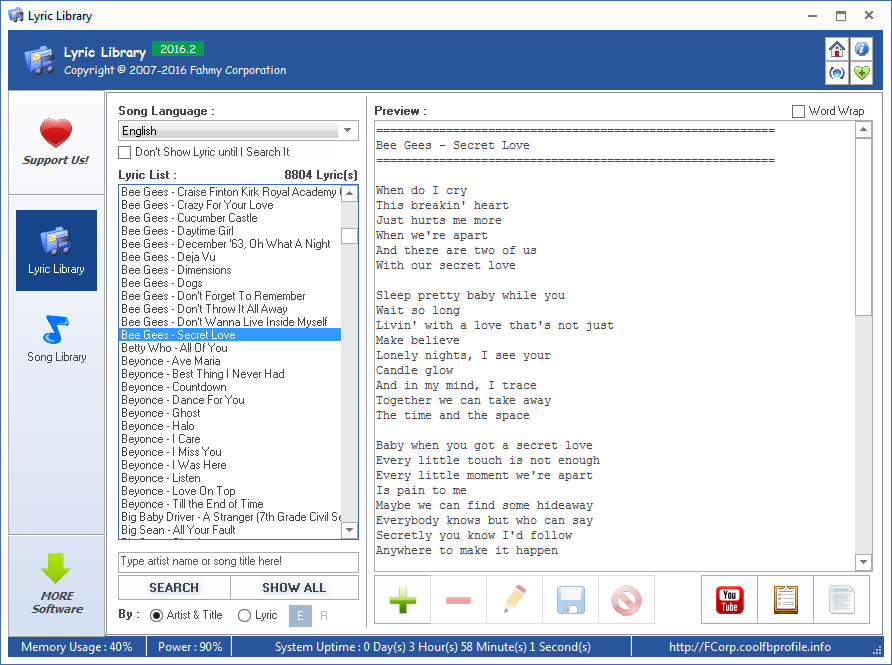Click the SEARCH button
Viewport: 892px width, 665px height.
pos(174,588)
